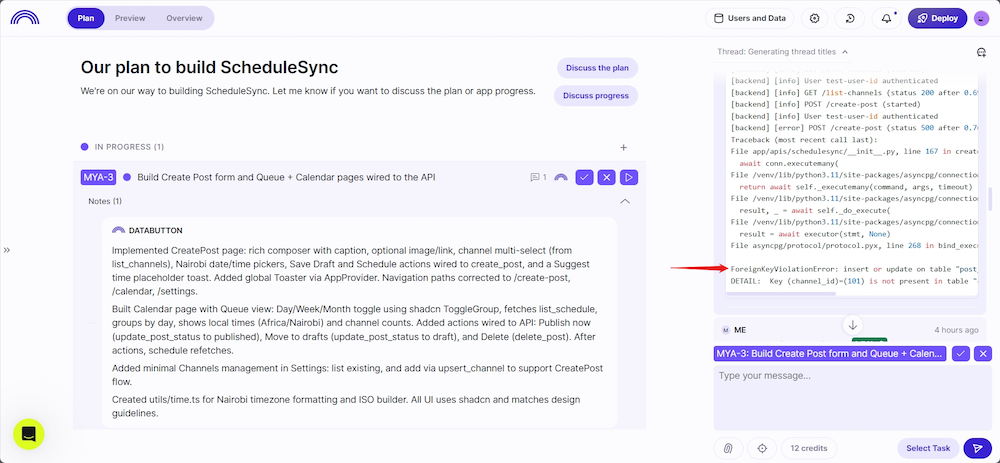Expand the left sidebar with double chevron
1000x463 pixels.
tap(6, 250)
